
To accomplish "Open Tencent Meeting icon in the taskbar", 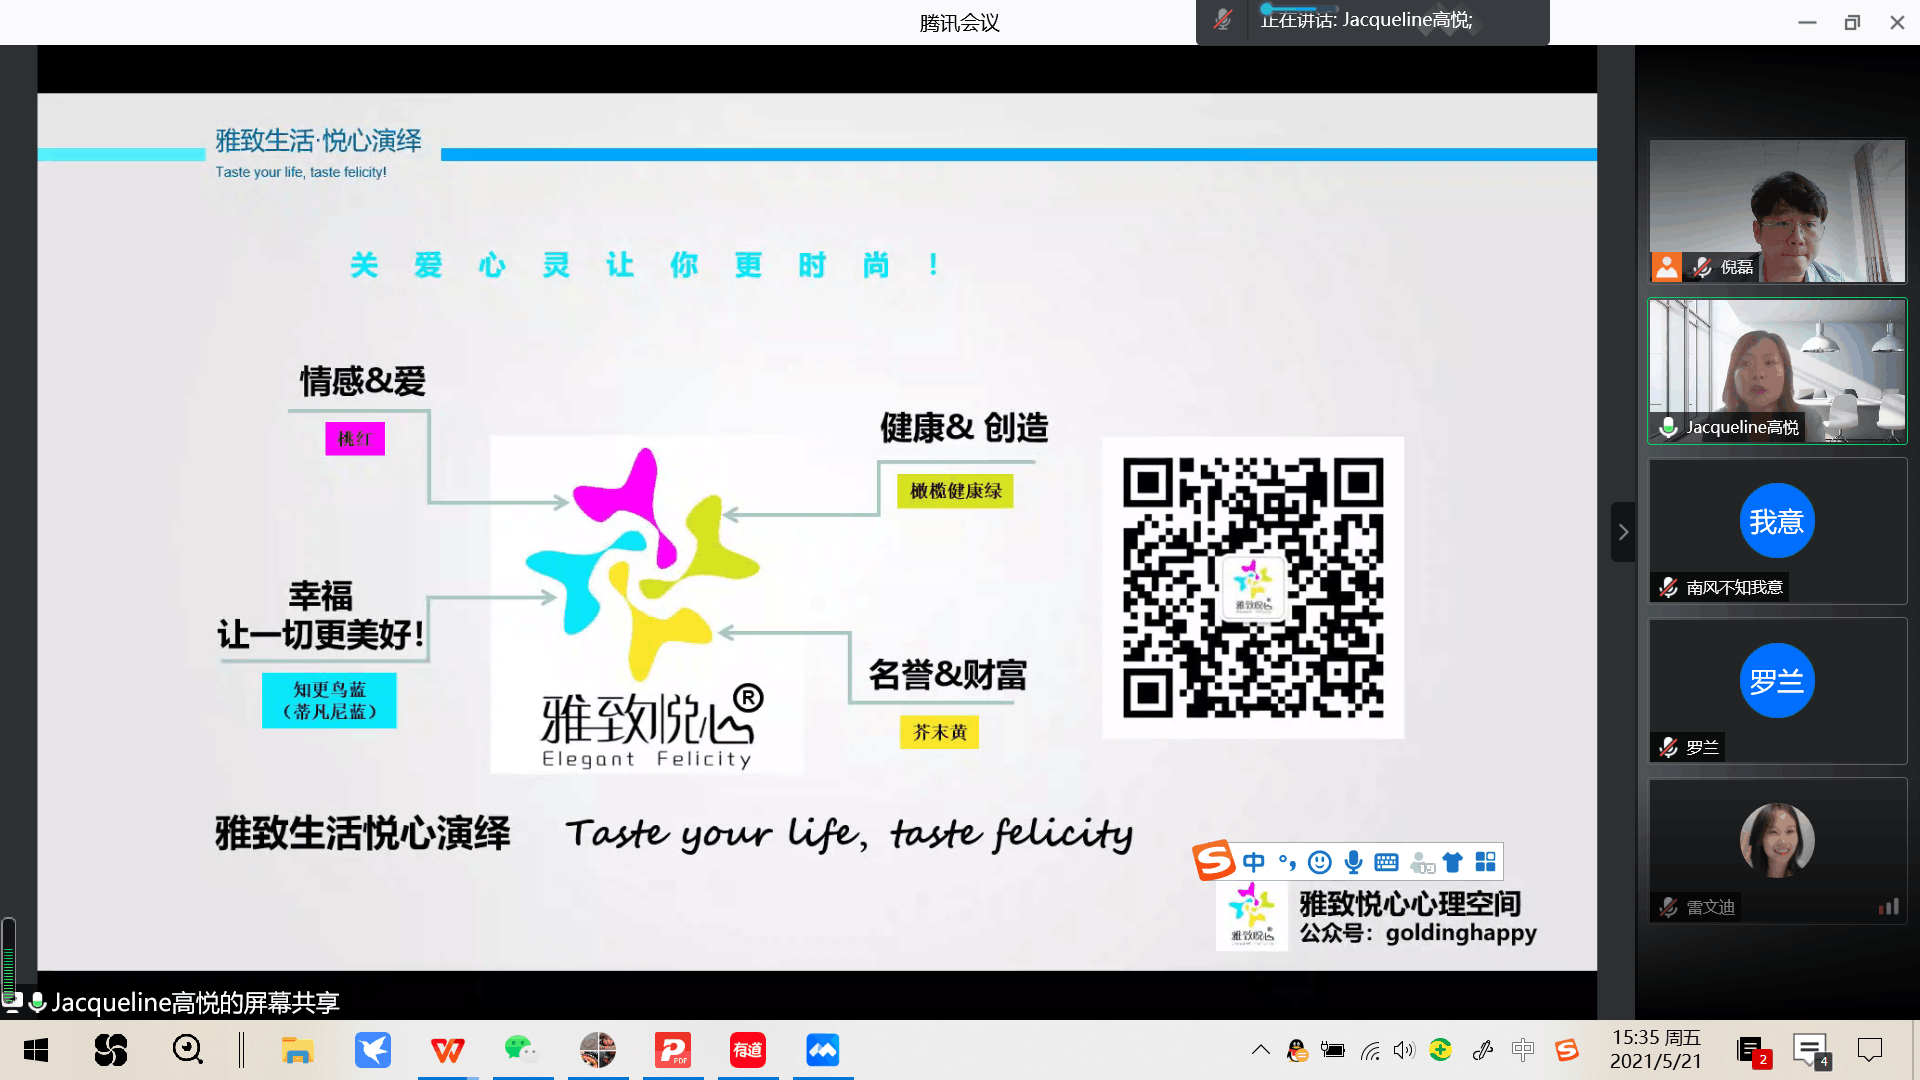I will 822,1050.
